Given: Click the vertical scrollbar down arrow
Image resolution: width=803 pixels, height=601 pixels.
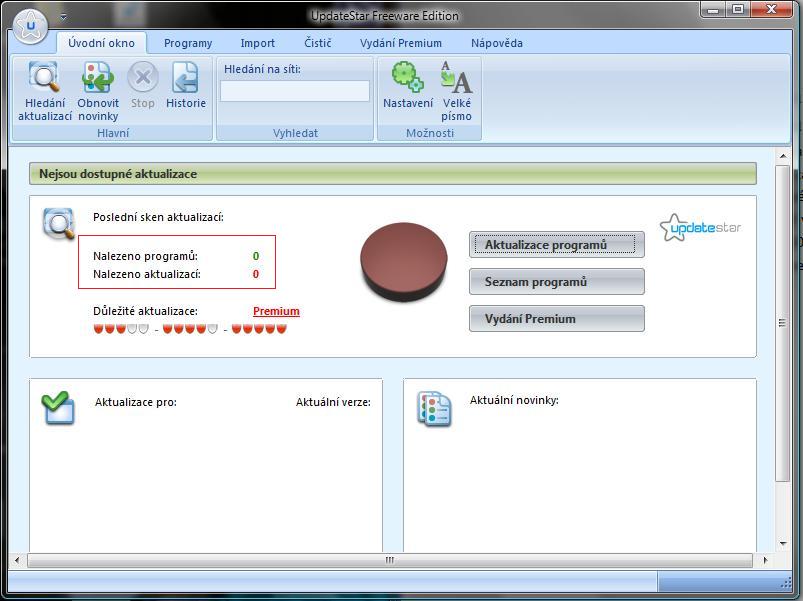Looking at the screenshot, I should [783, 544].
